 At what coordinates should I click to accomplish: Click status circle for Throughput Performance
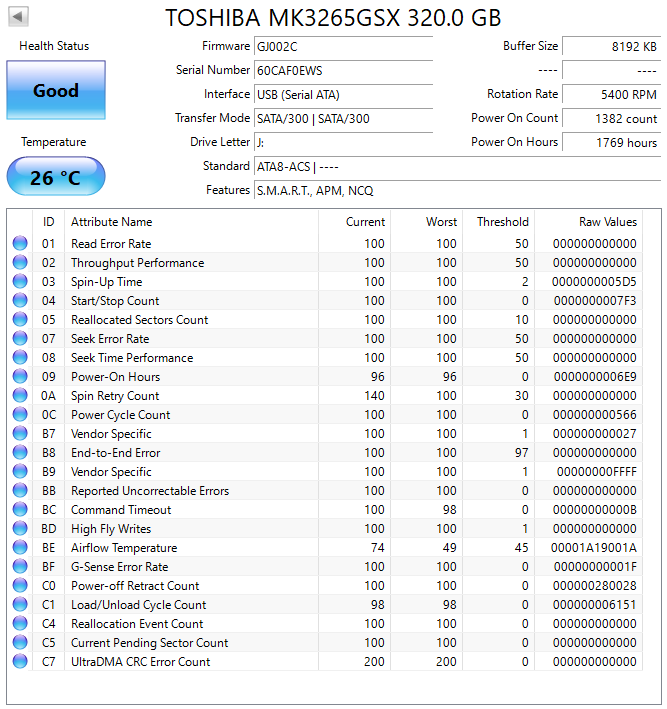click(20, 262)
